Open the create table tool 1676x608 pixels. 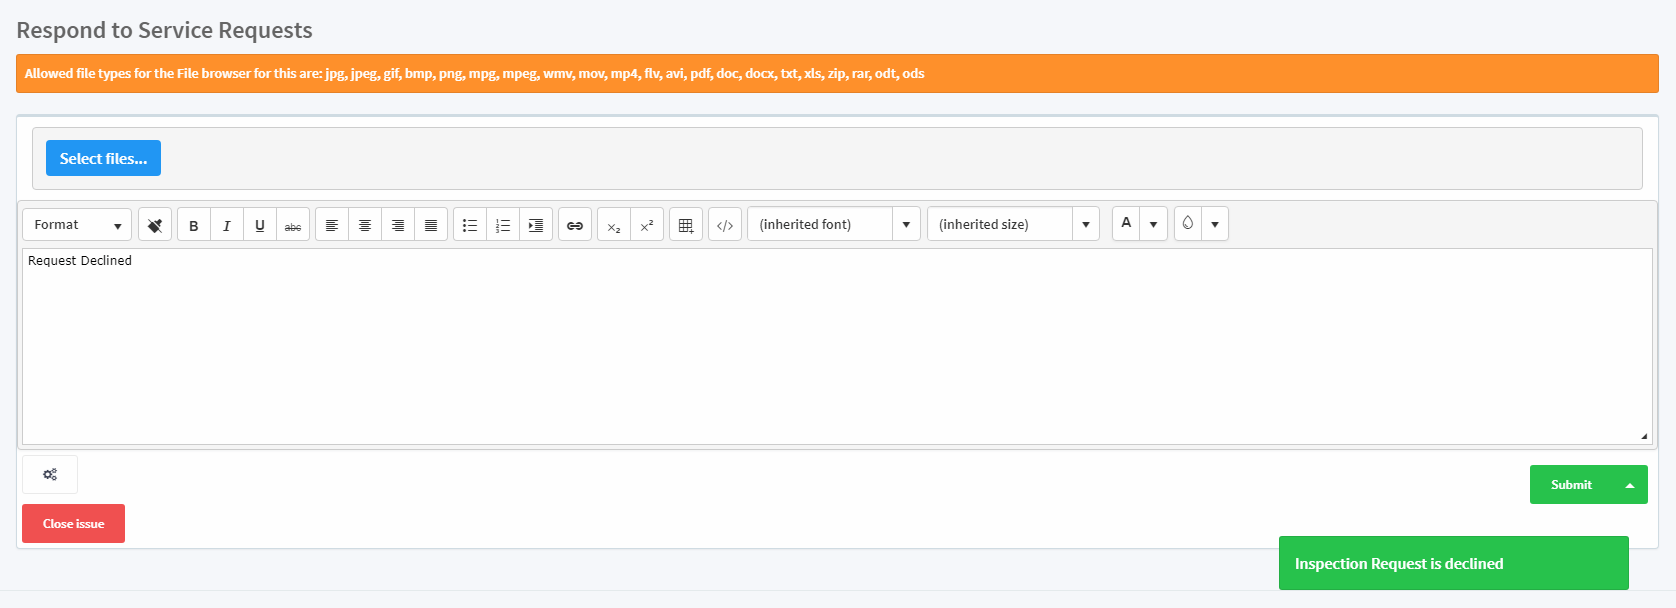(686, 225)
